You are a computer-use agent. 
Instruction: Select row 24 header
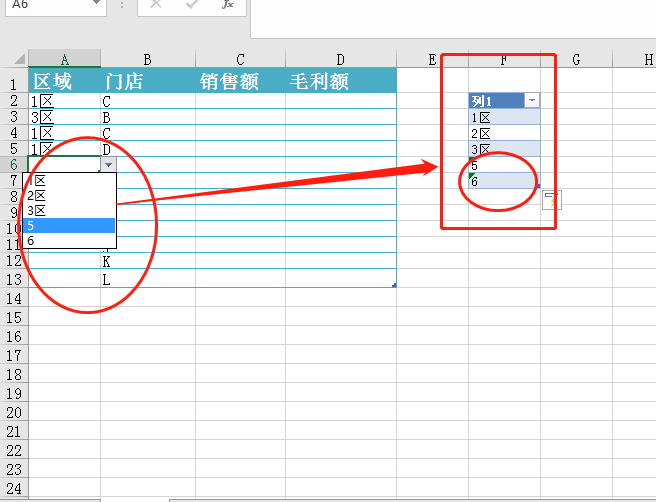(x=14, y=488)
